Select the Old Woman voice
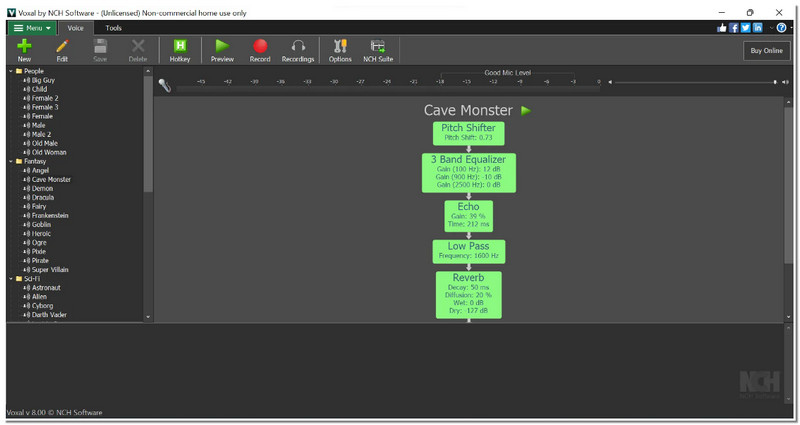This screenshot has width=800, height=425. [x=49, y=152]
